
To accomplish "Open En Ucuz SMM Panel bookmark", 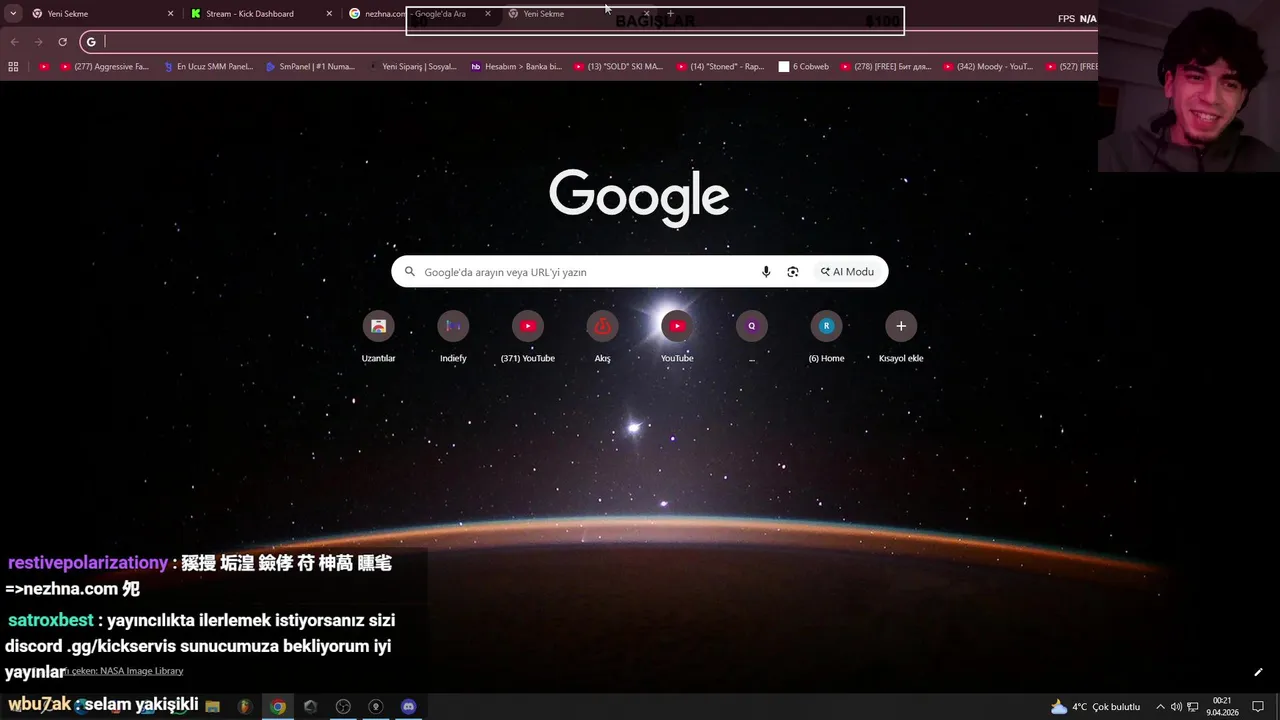I will [x=208, y=67].
